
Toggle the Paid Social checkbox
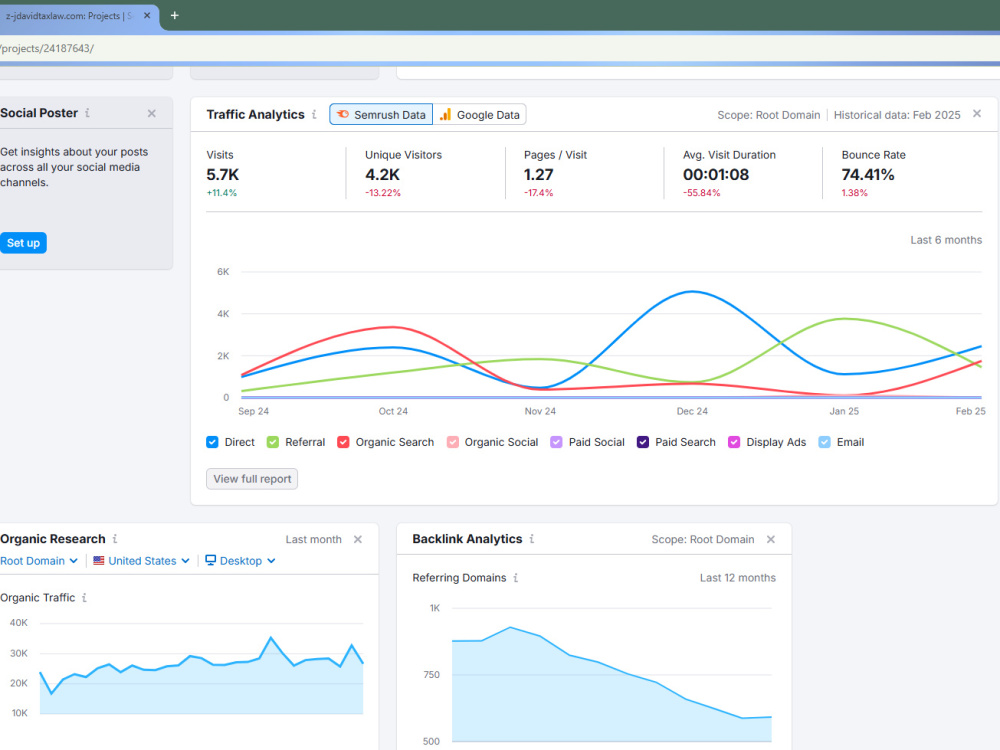(556, 442)
